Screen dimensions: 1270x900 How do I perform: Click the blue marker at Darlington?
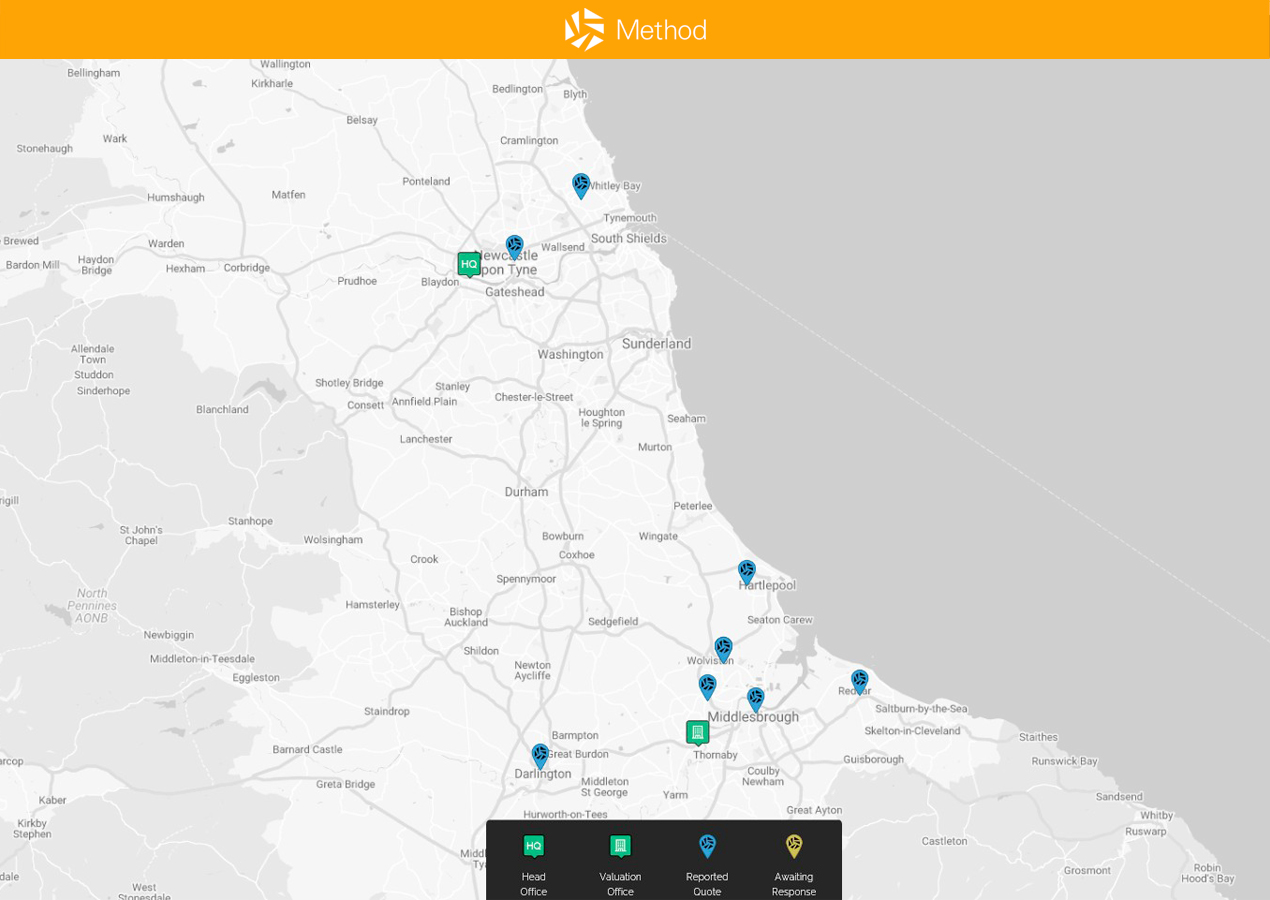(540, 755)
